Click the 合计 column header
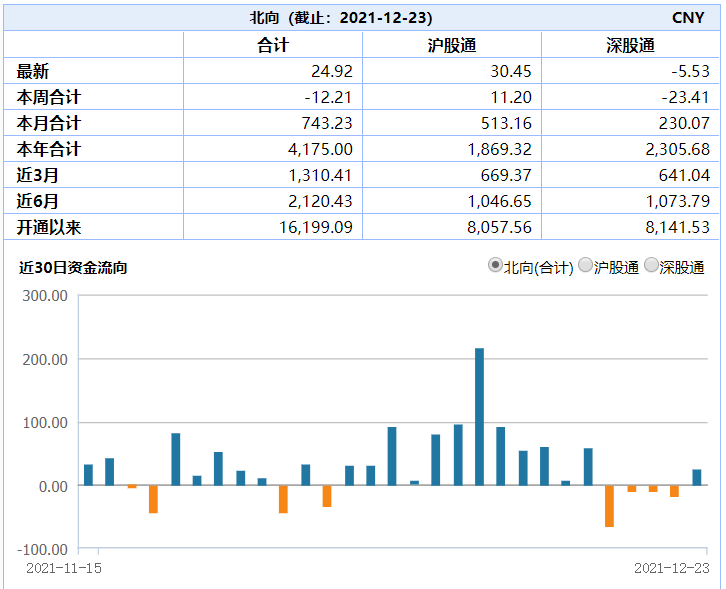726x589 pixels. point(273,45)
